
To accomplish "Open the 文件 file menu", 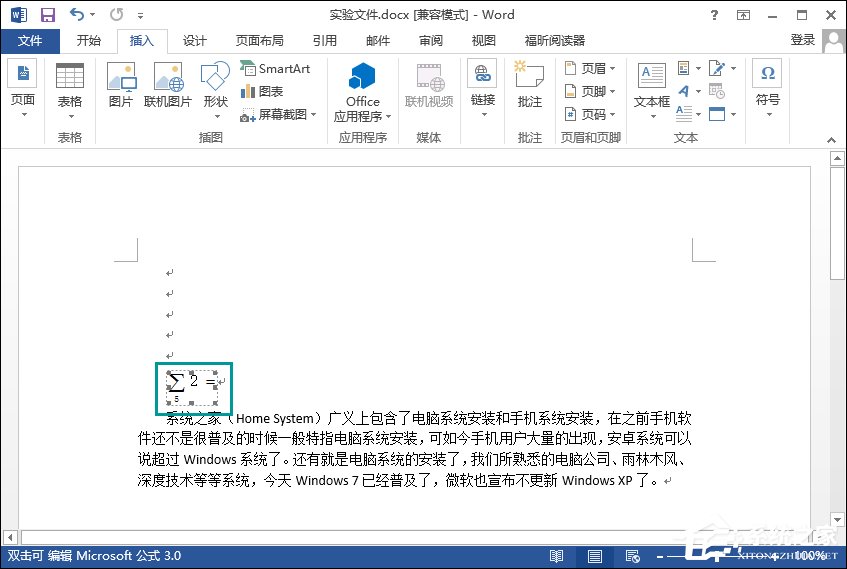I will click(x=30, y=41).
